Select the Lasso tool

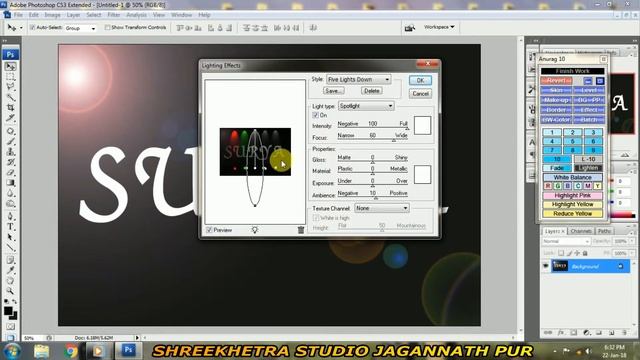click(11, 87)
